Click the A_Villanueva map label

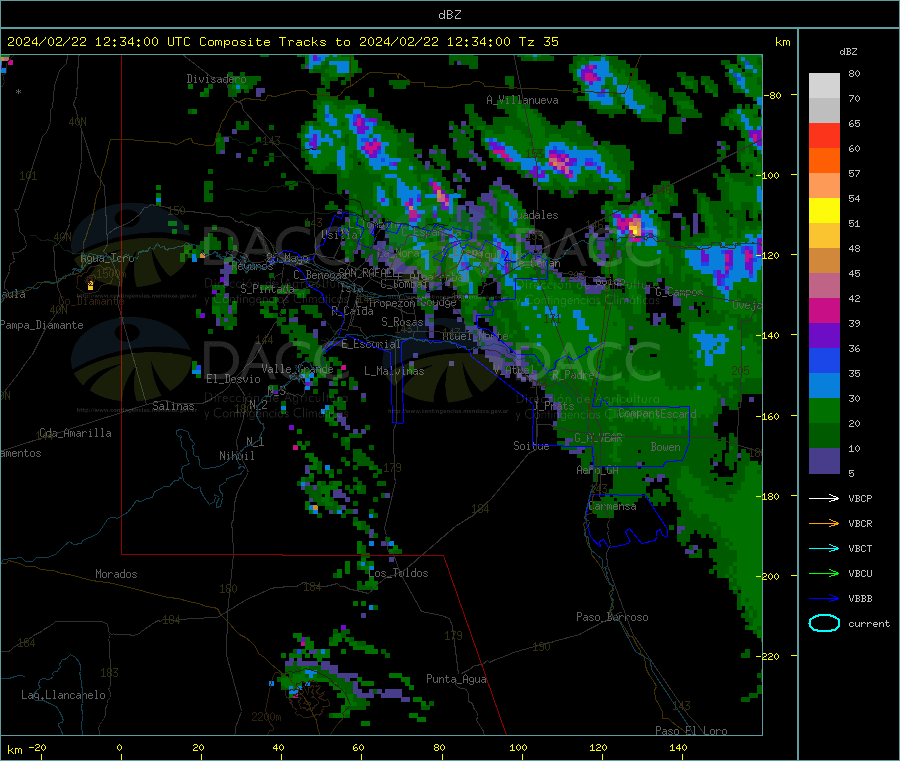click(x=522, y=100)
